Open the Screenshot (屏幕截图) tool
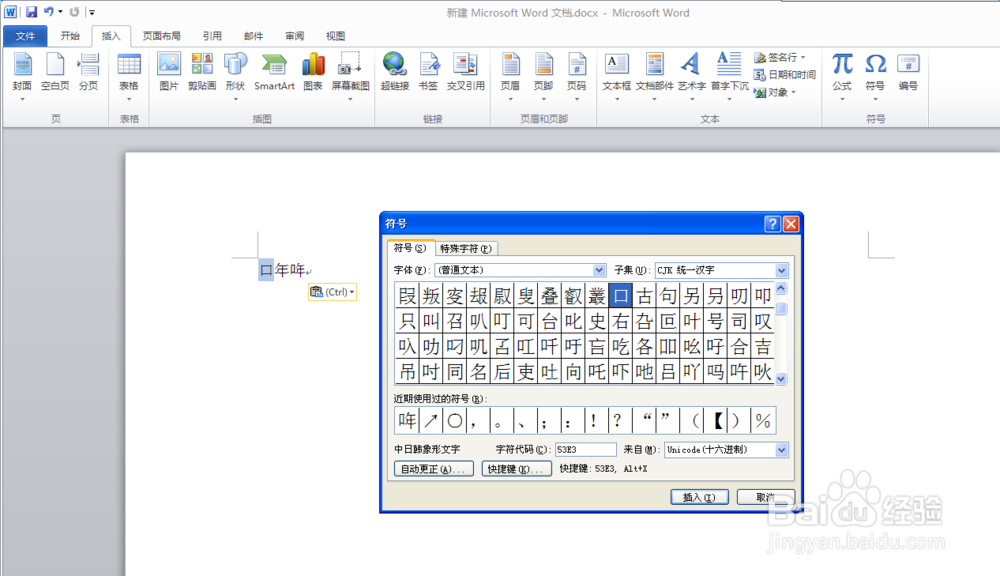 click(x=350, y=76)
